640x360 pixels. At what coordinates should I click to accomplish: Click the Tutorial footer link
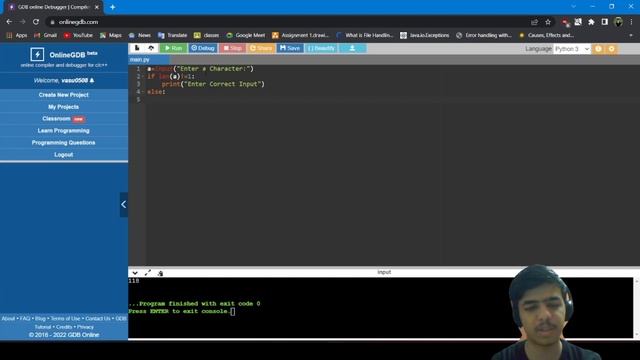tap(42, 327)
